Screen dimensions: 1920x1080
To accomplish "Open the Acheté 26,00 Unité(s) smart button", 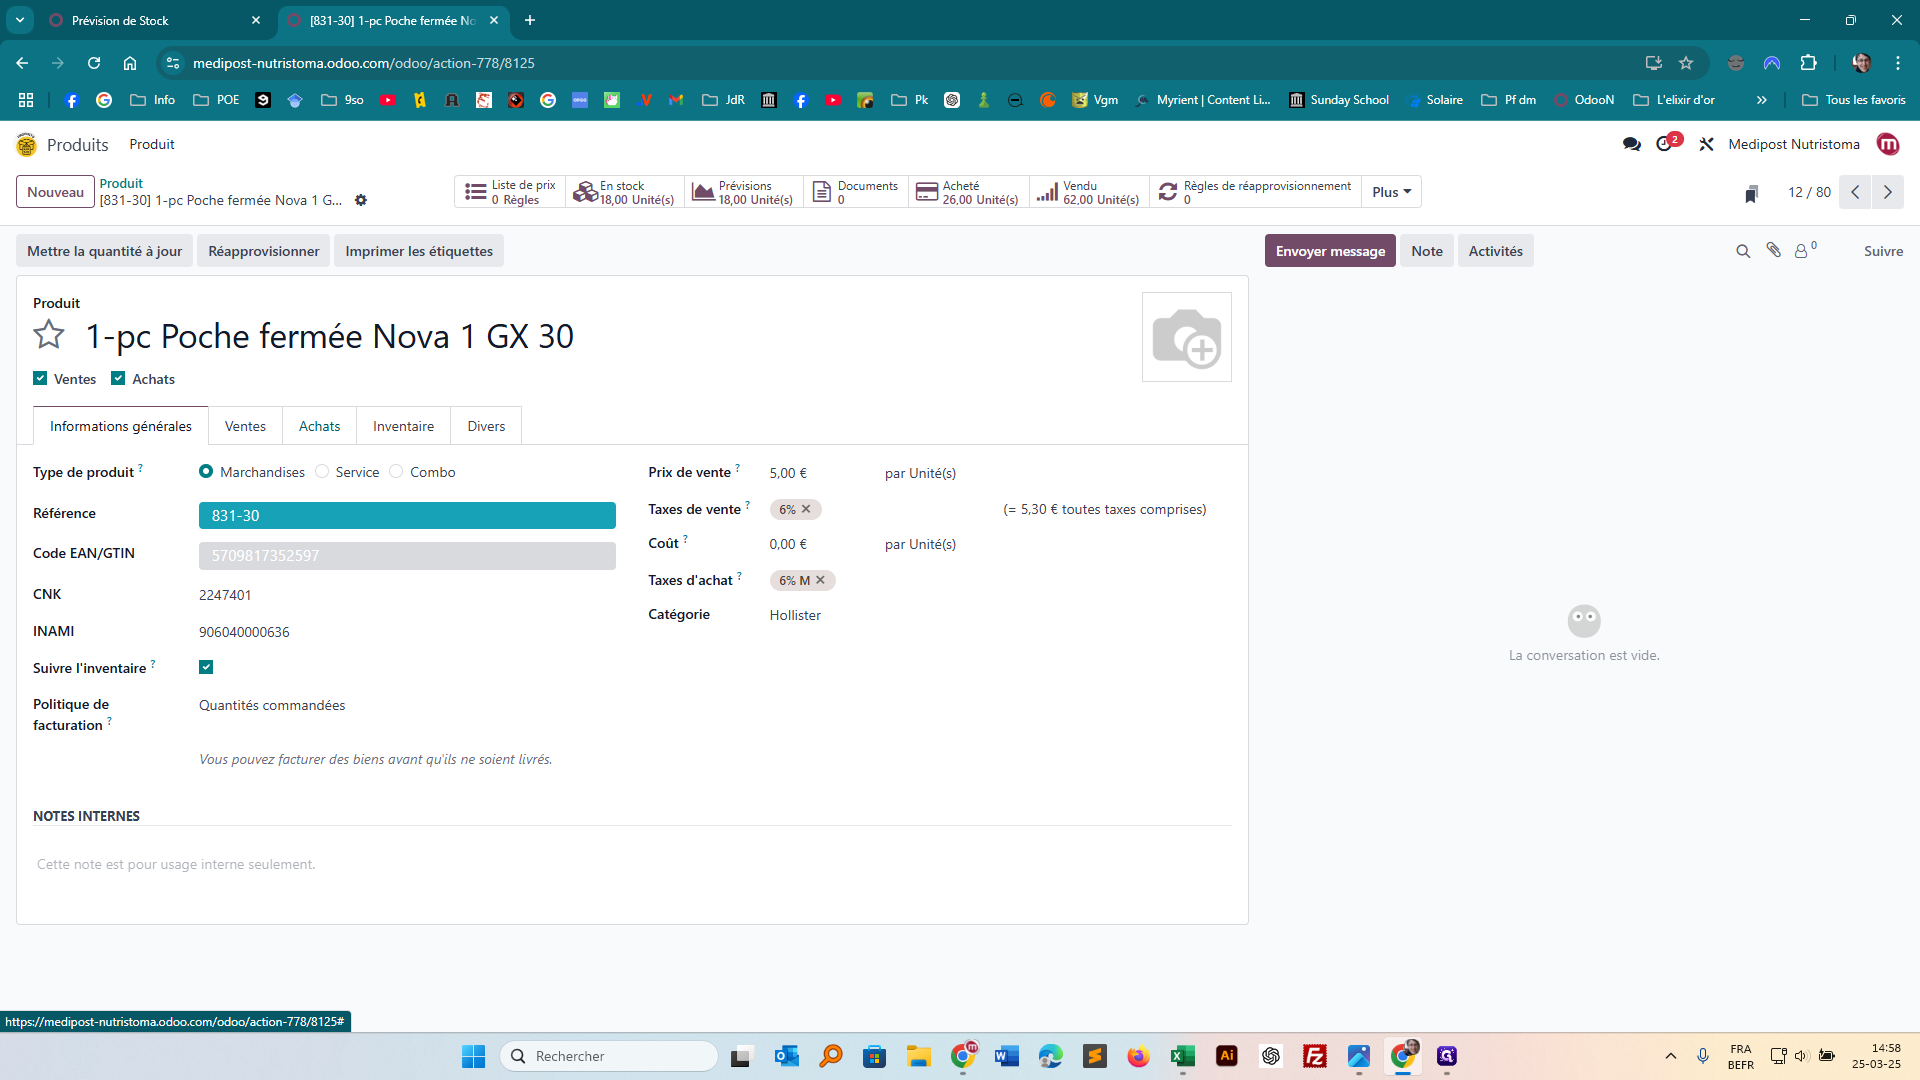I will click(968, 192).
